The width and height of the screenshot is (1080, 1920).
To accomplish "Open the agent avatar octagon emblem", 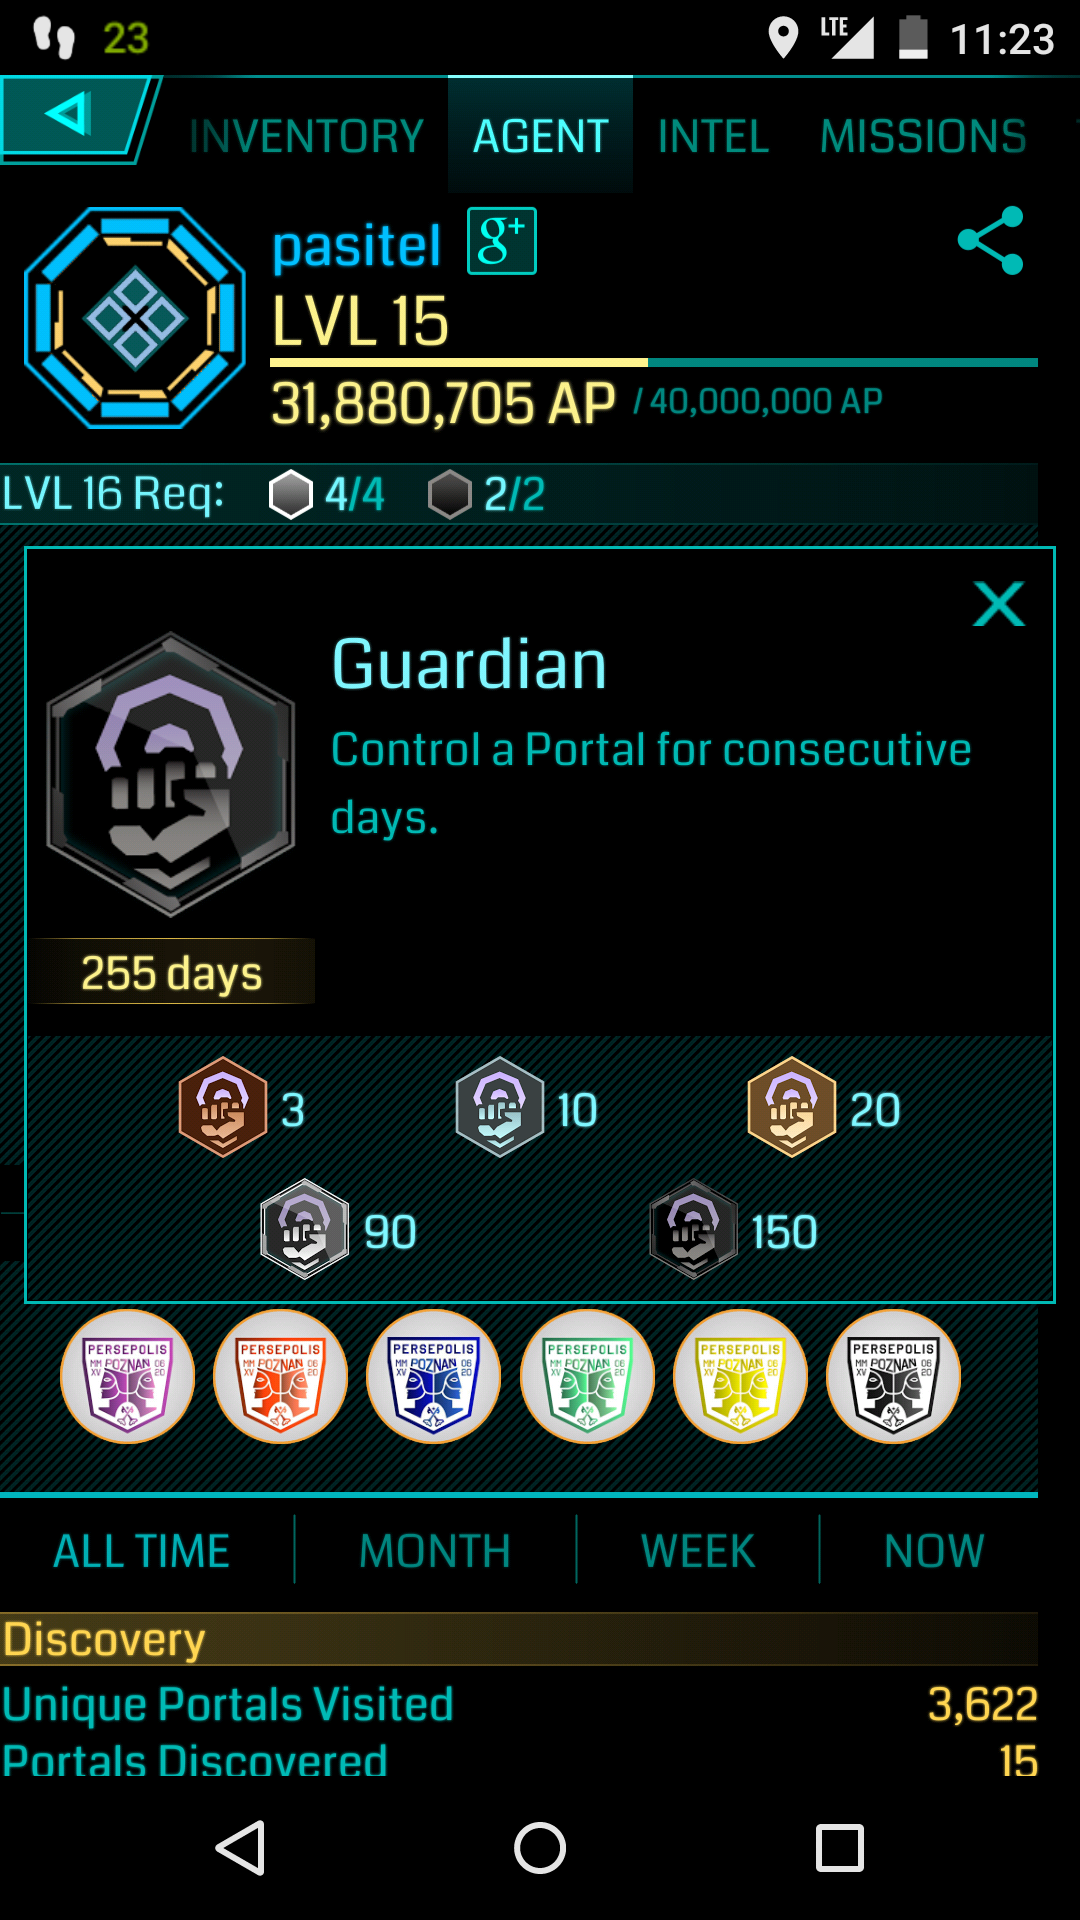I will coord(135,318).
